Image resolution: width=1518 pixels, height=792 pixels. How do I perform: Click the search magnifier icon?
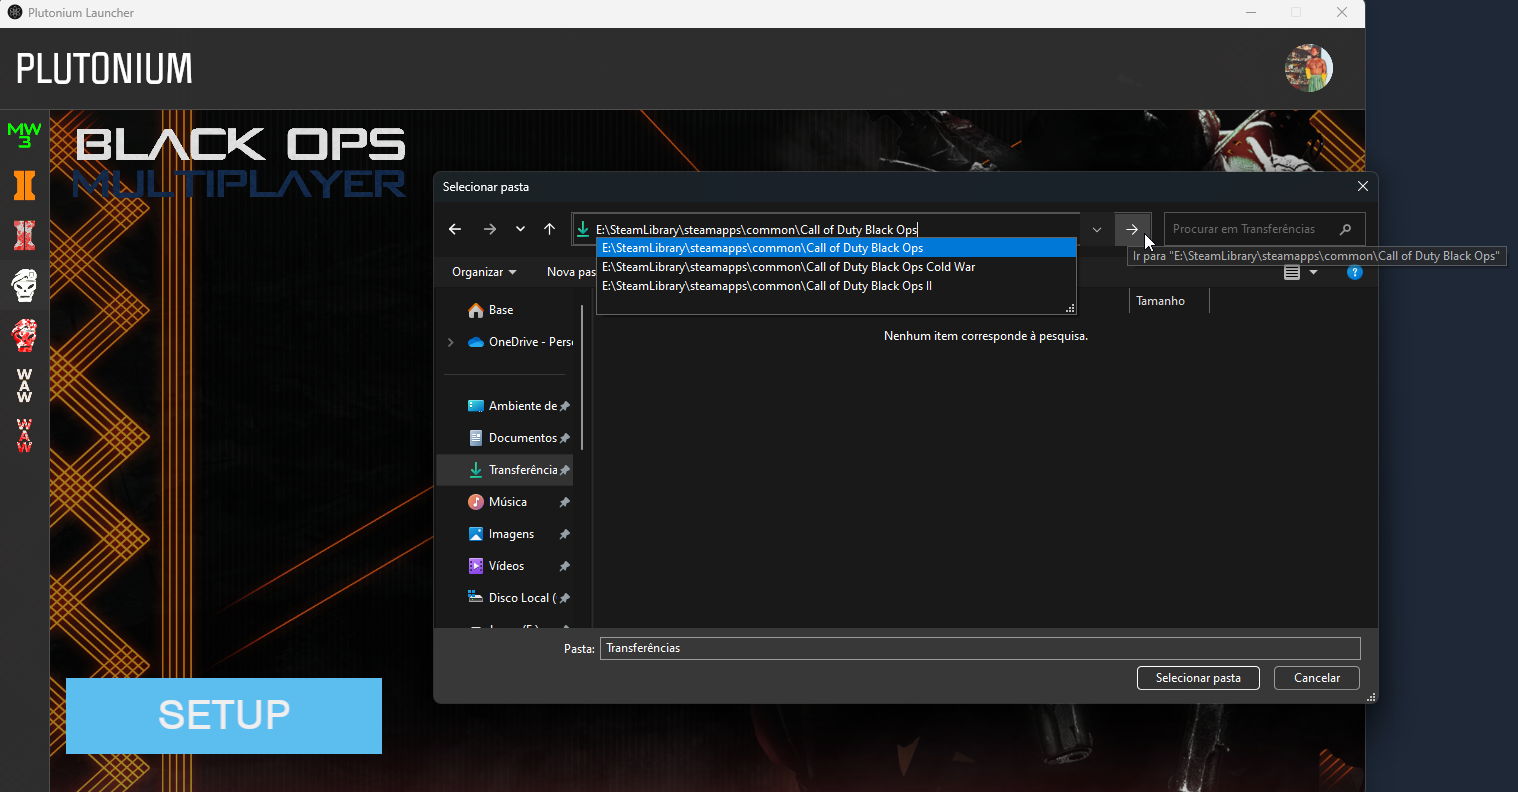tap(1345, 229)
